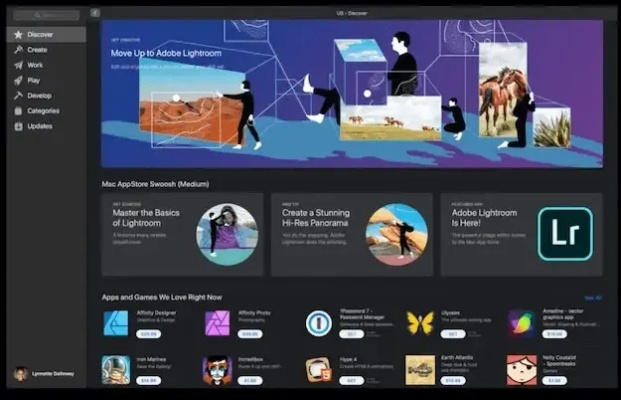Go to the Create section

click(x=37, y=49)
